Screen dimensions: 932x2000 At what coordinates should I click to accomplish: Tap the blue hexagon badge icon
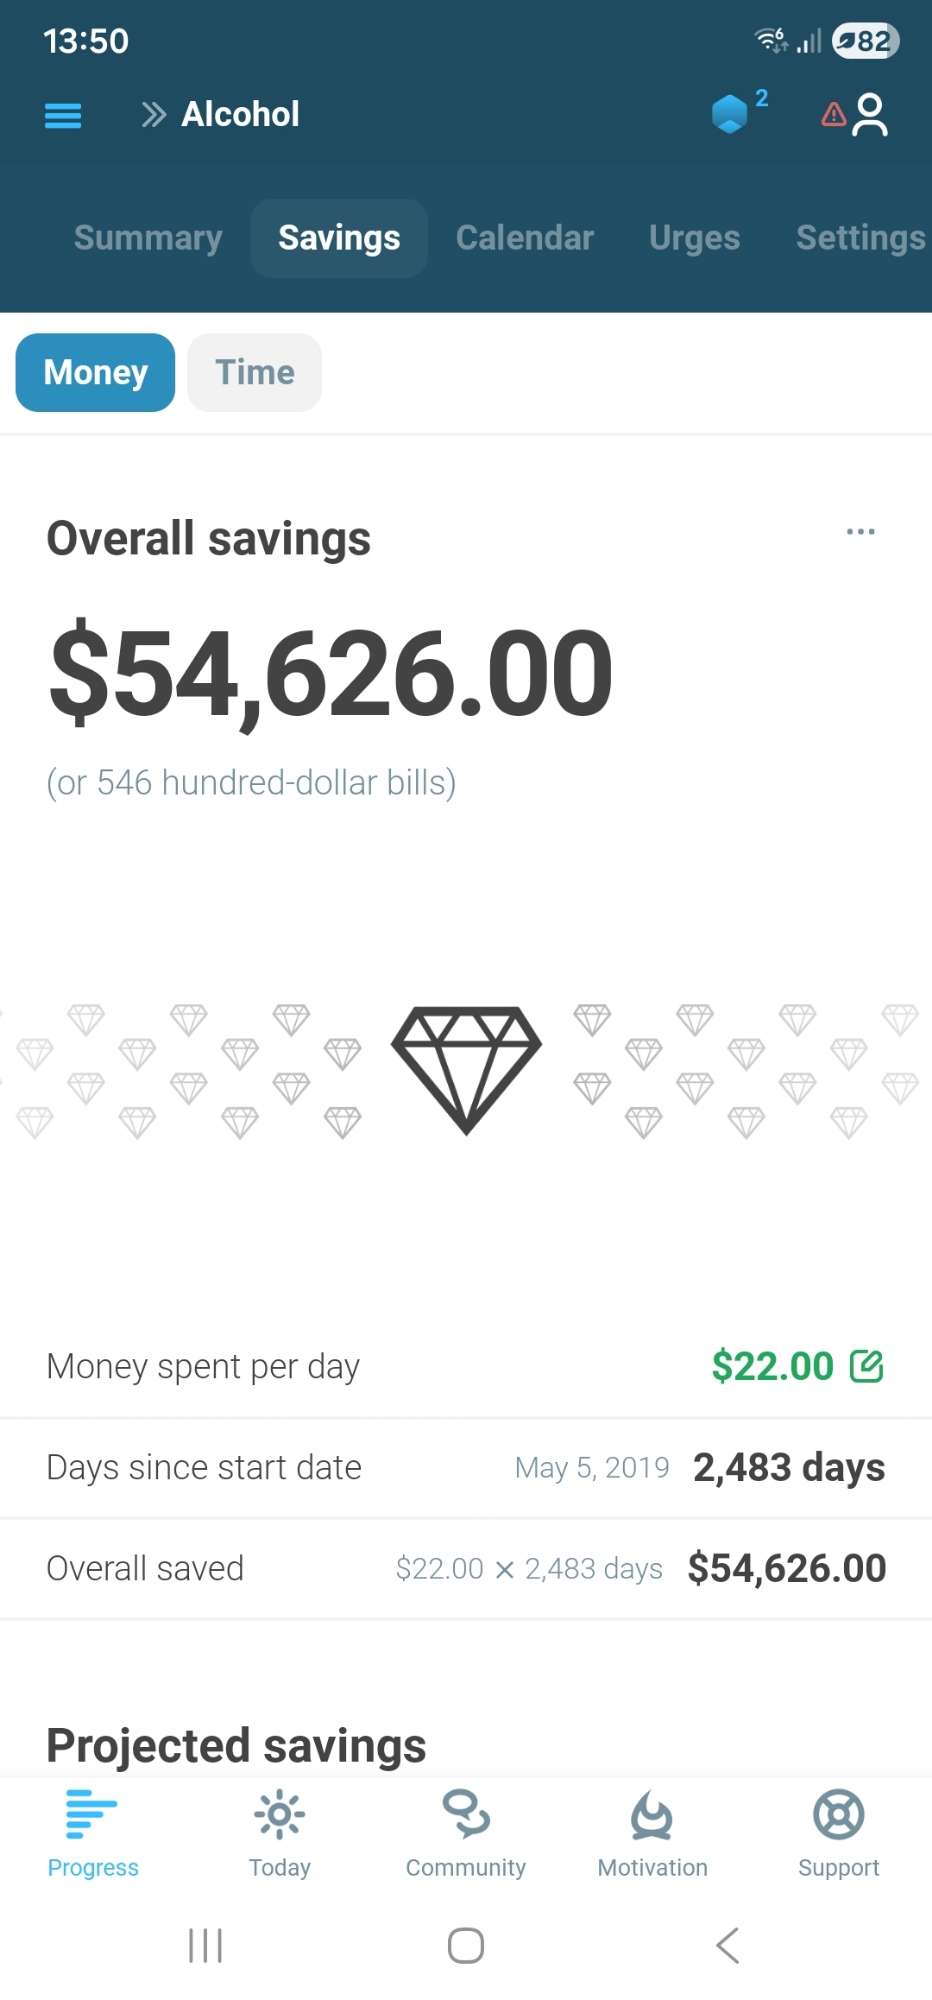click(731, 114)
